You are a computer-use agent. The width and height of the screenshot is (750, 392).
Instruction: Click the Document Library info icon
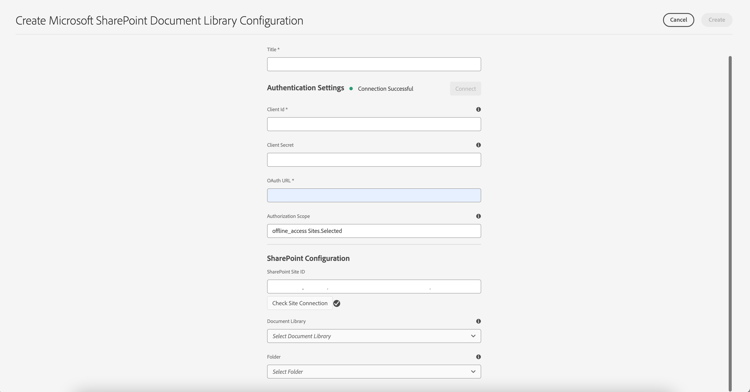point(478,321)
